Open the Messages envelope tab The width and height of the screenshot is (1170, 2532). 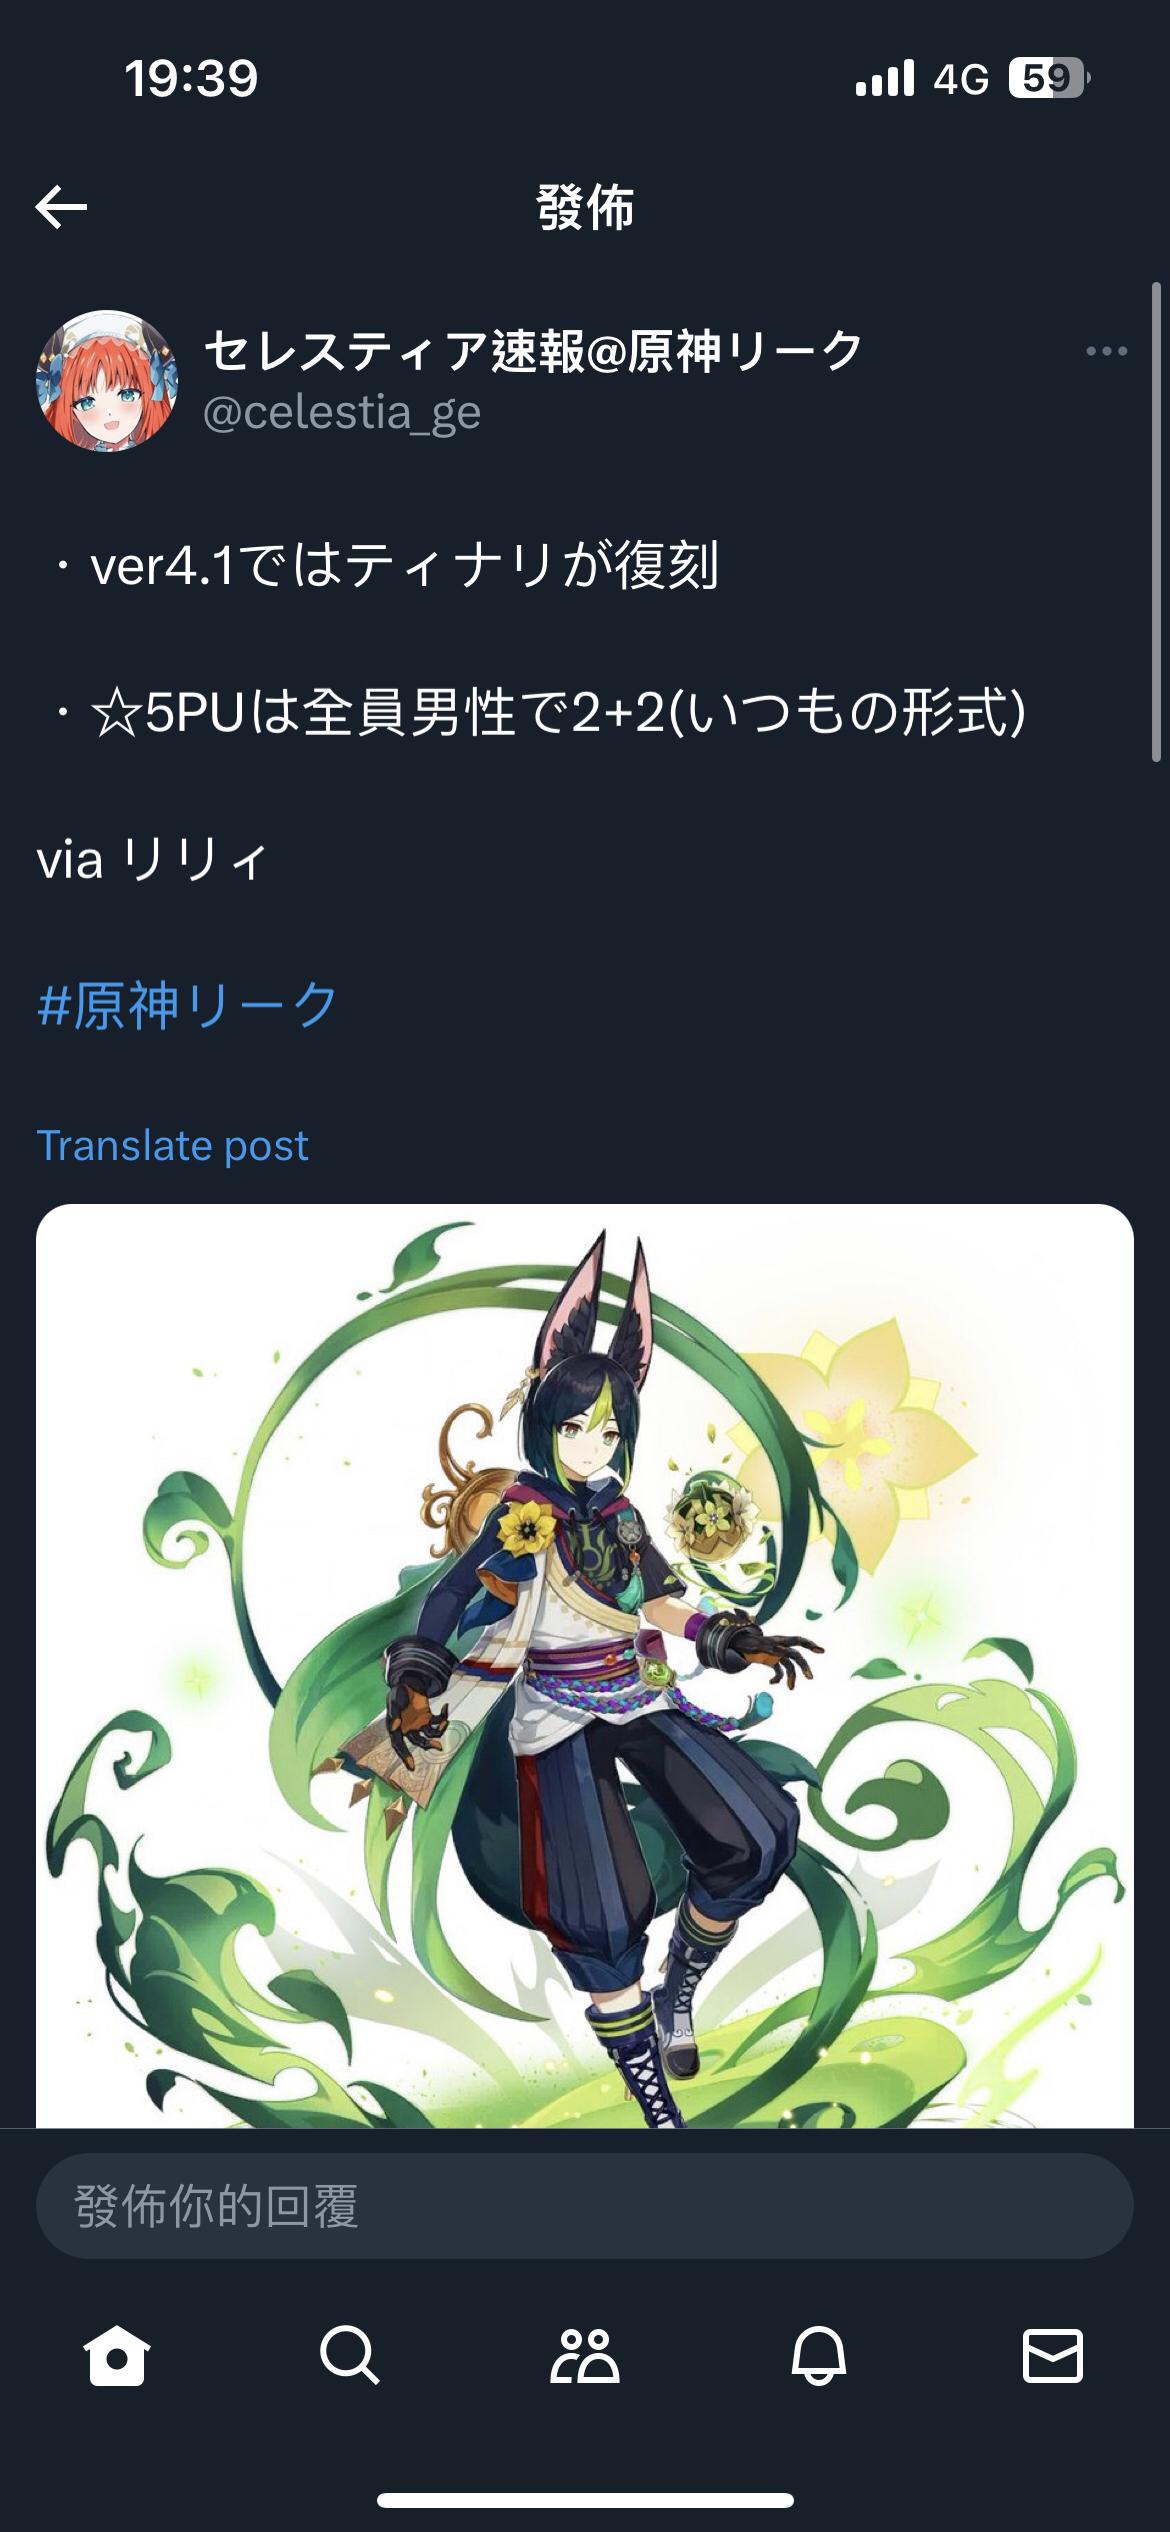[1053, 2356]
